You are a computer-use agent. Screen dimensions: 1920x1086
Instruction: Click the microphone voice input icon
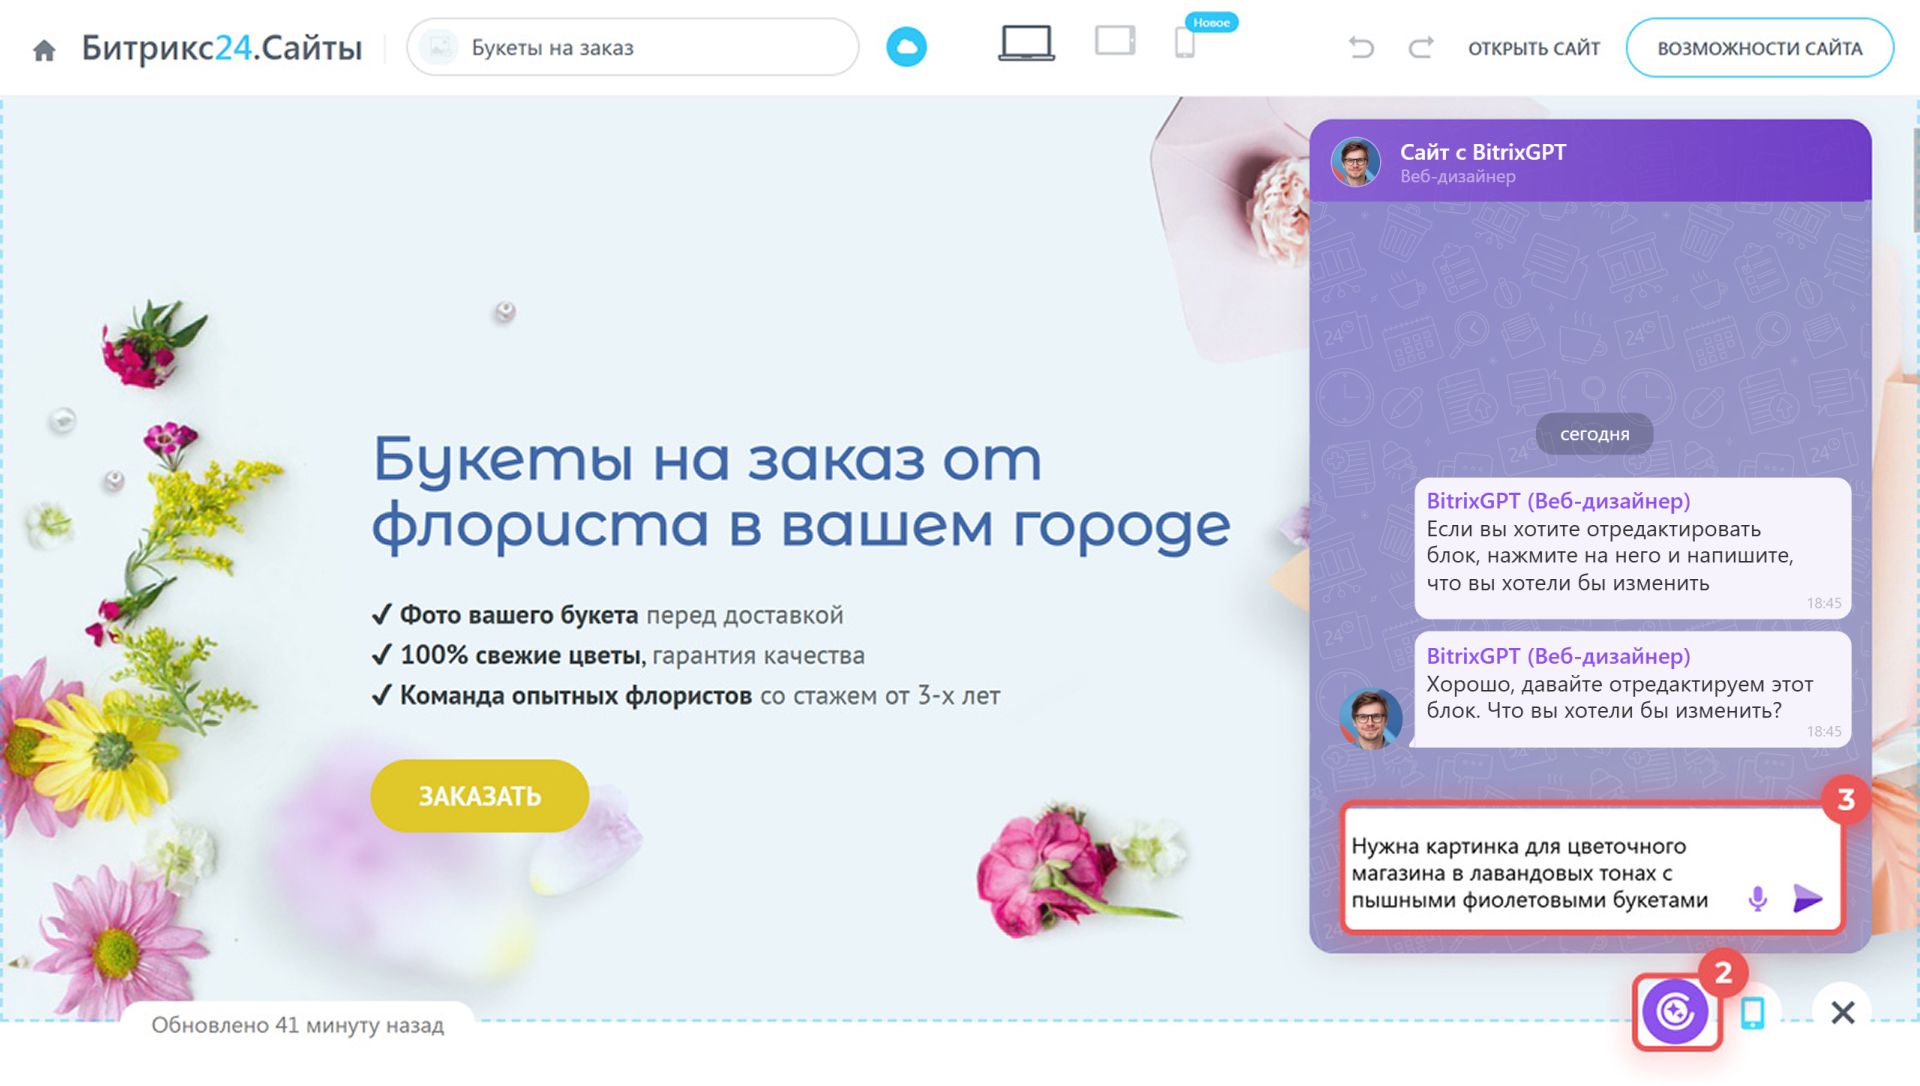click(1757, 898)
